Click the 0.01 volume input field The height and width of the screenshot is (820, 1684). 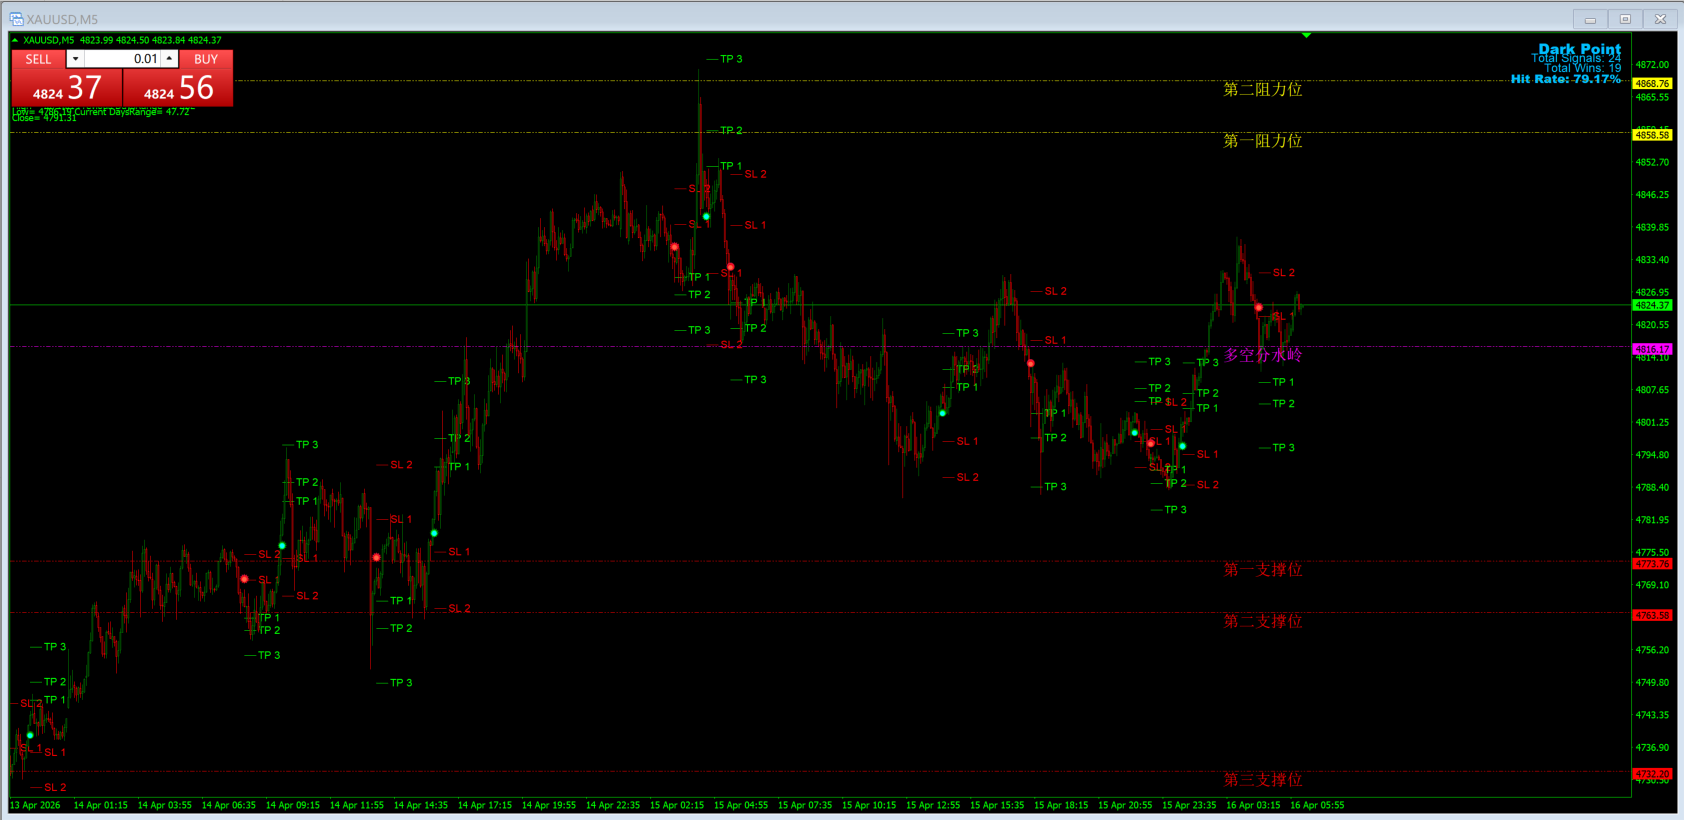click(122, 59)
